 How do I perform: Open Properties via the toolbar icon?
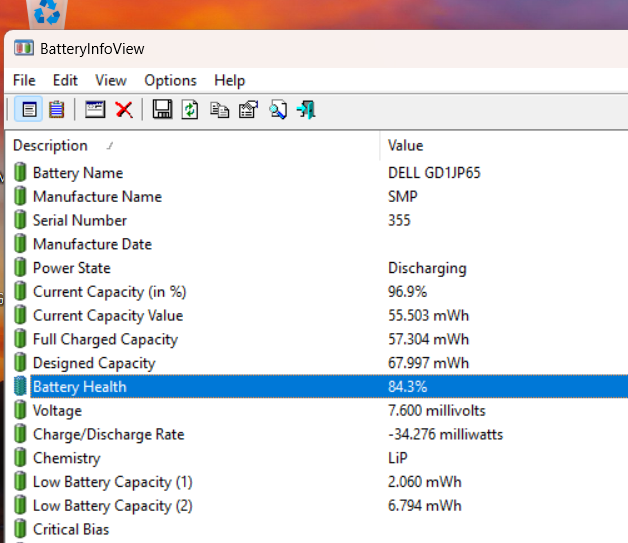tap(248, 109)
